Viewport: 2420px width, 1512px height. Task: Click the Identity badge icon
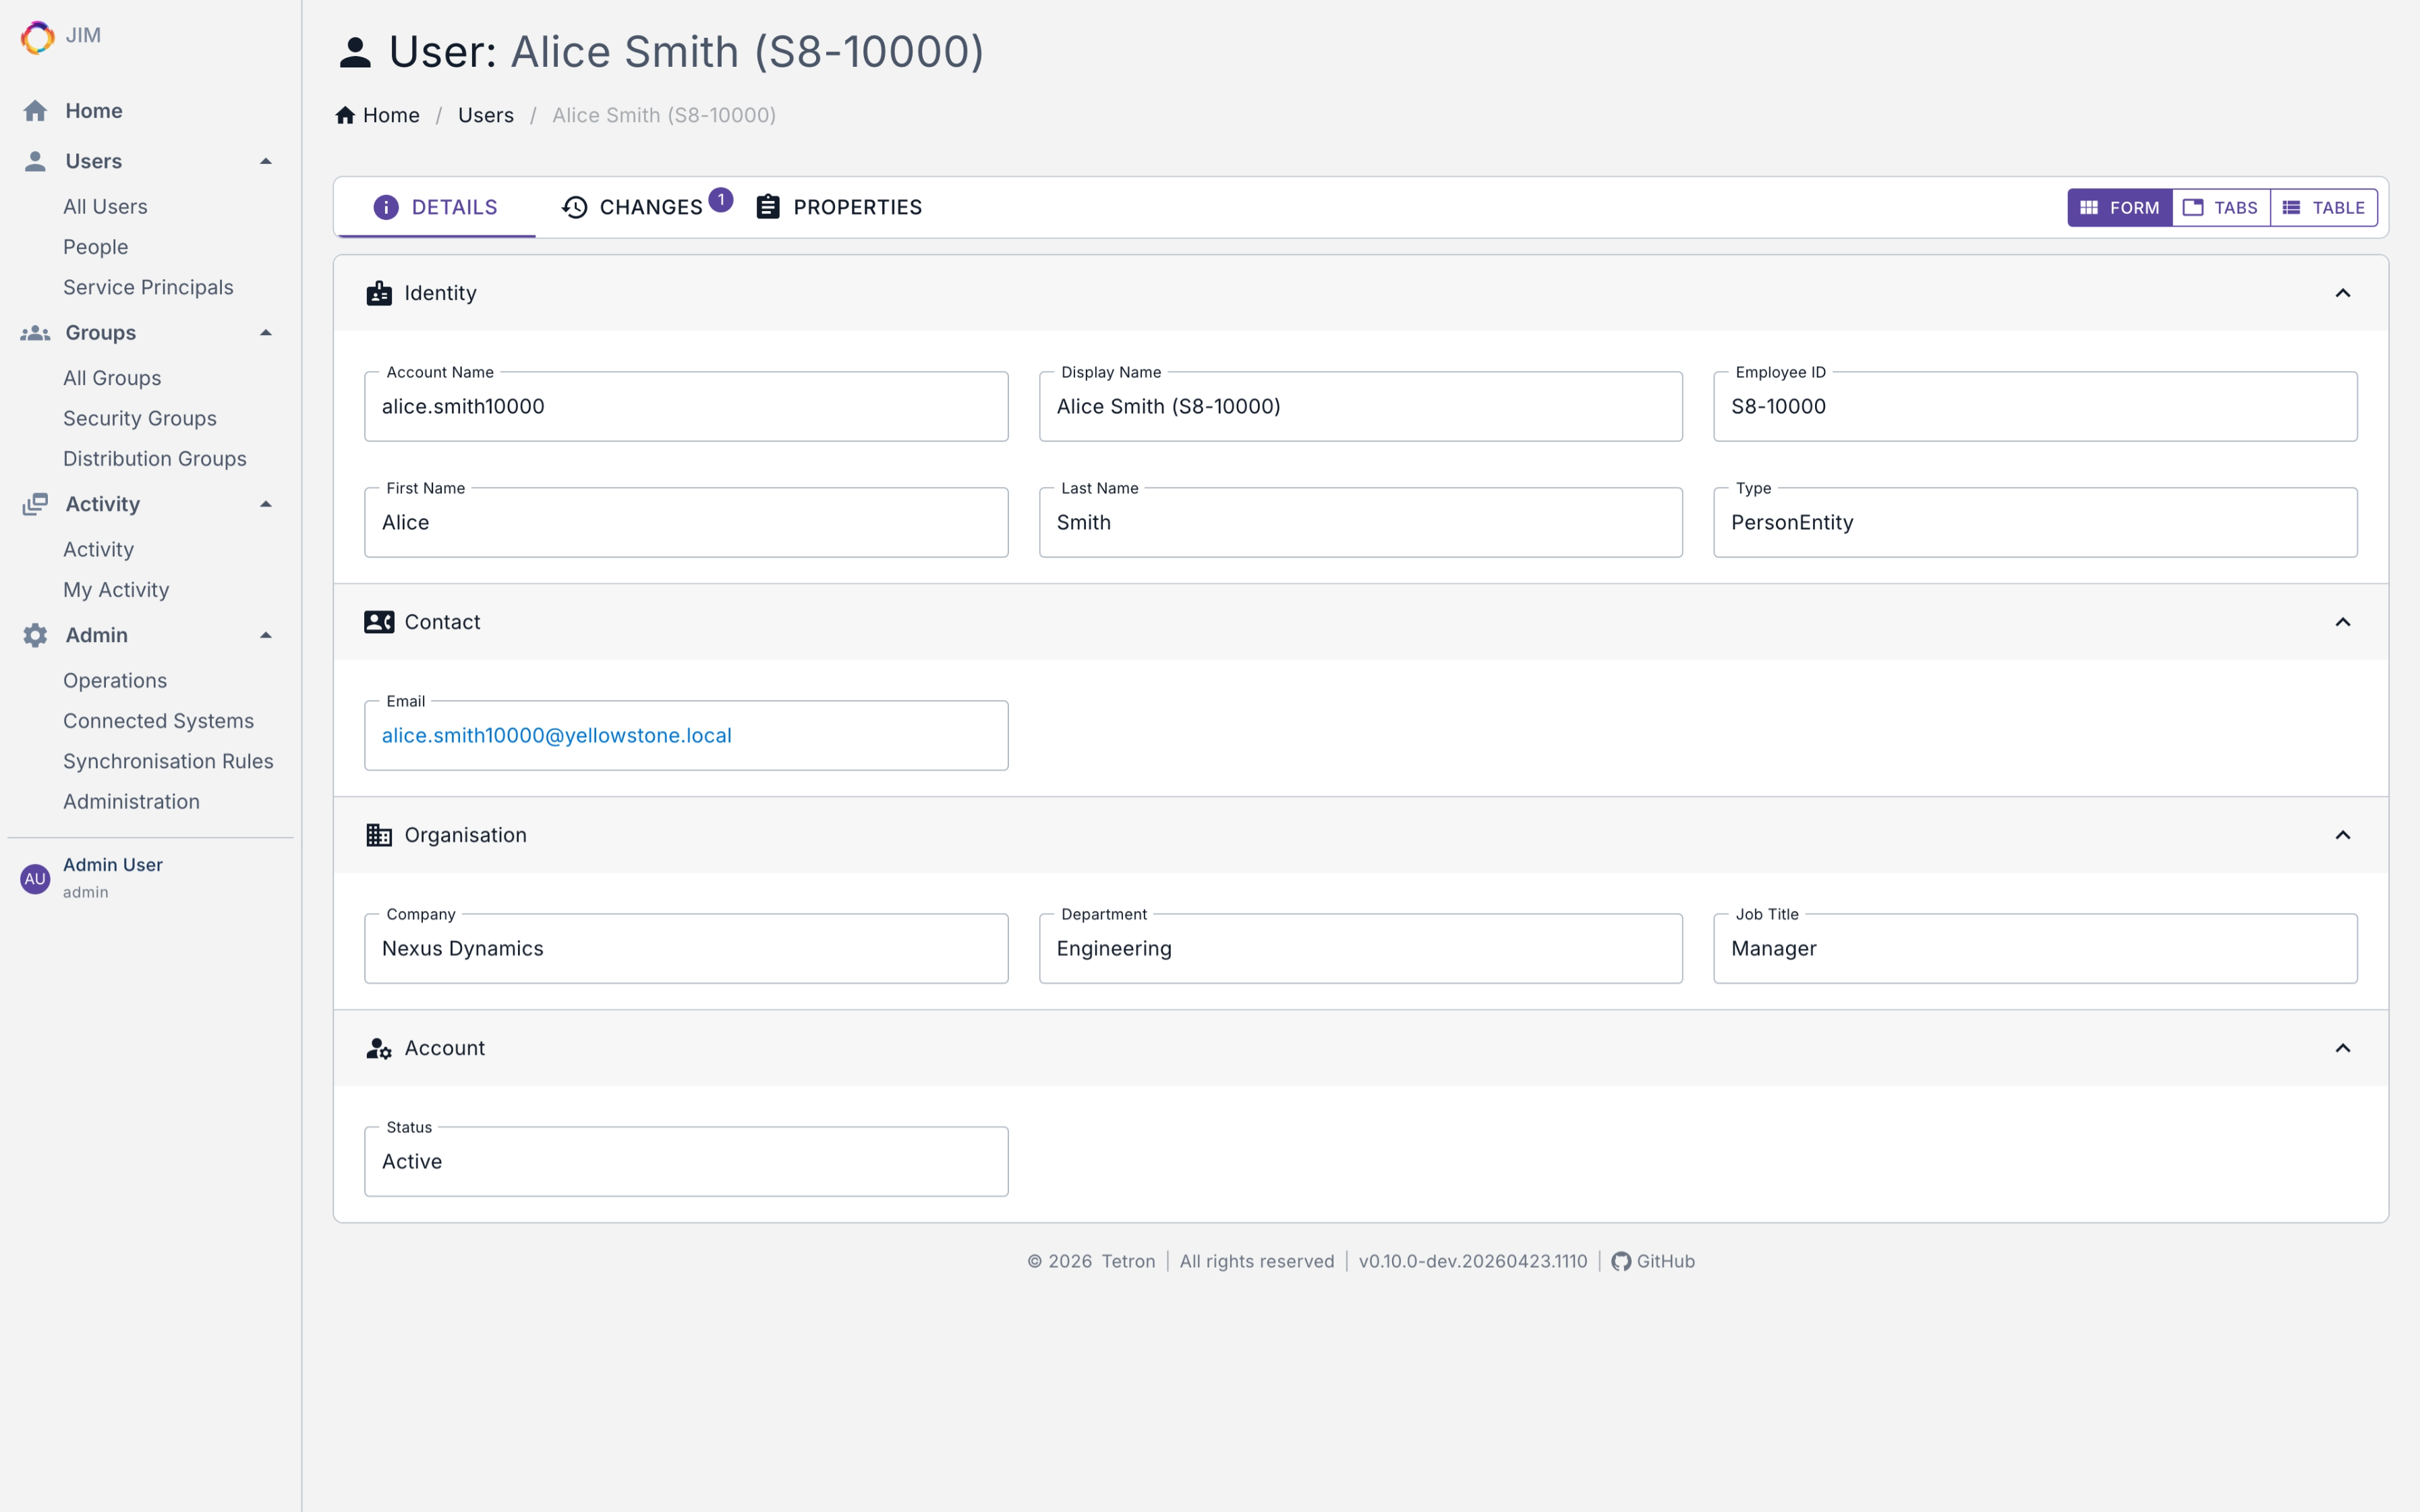pos(379,293)
